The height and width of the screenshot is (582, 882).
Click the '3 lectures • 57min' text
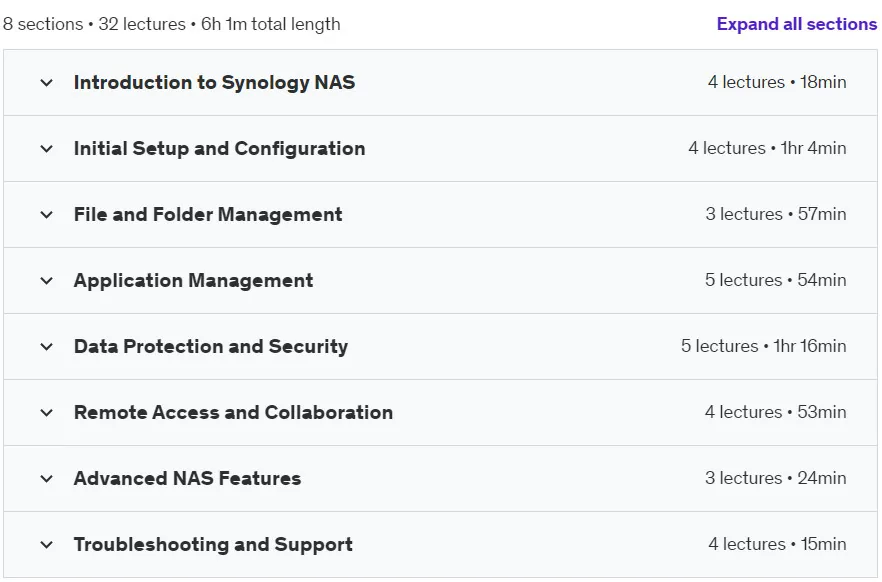[x=776, y=214]
